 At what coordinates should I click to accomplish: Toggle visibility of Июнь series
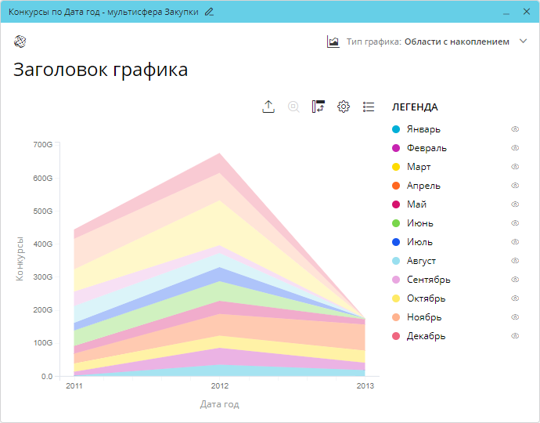pos(515,223)
